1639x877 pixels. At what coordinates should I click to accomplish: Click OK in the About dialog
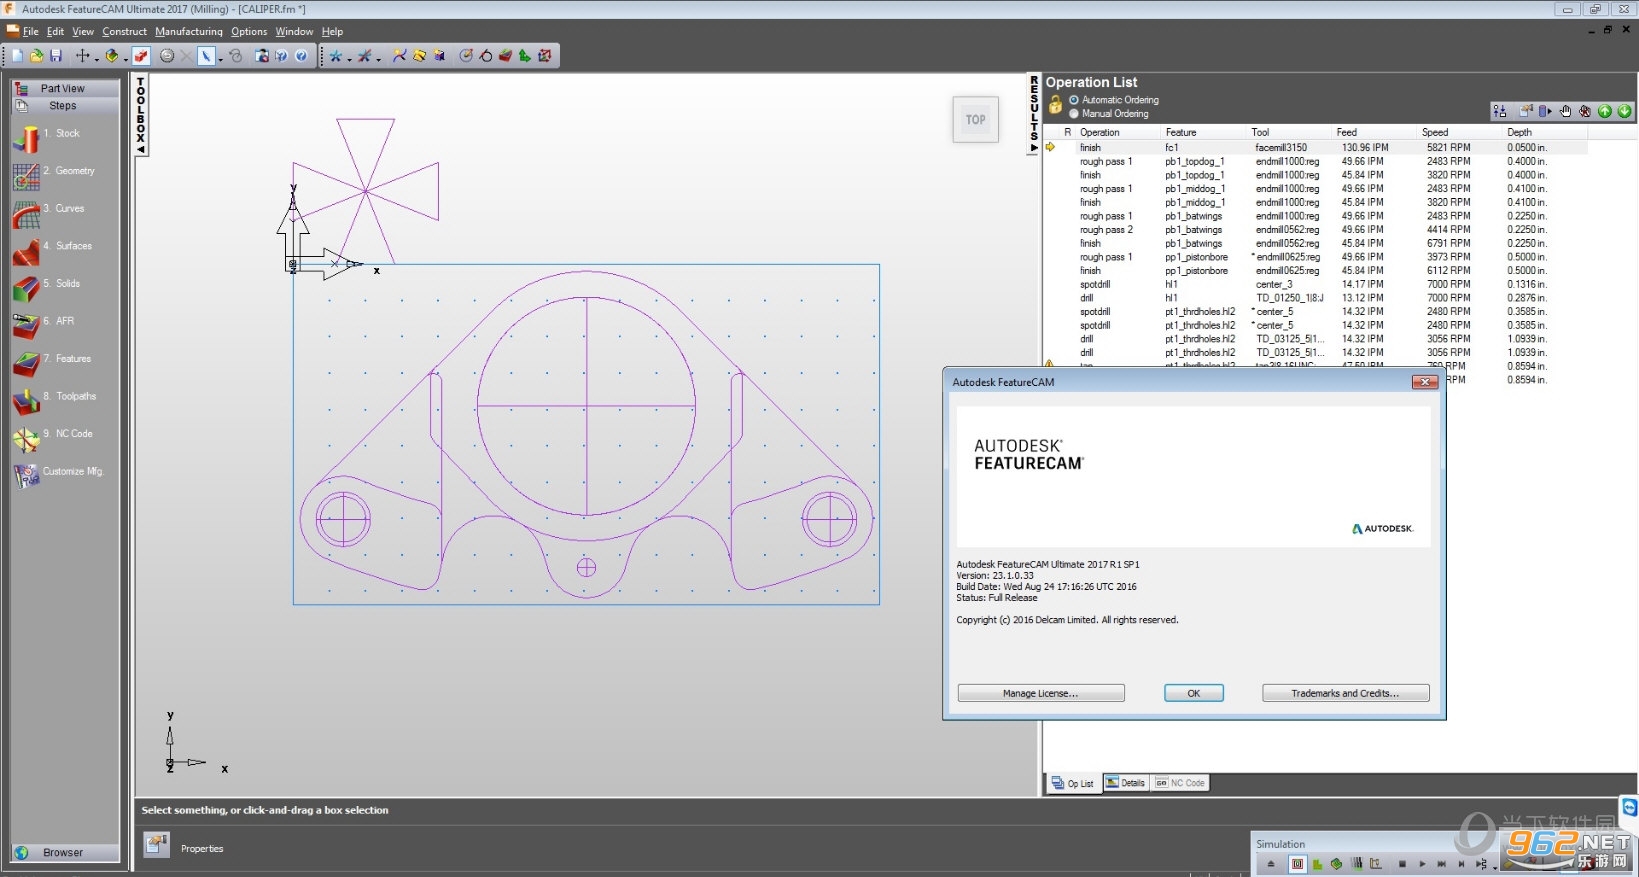click(1193, 693)
